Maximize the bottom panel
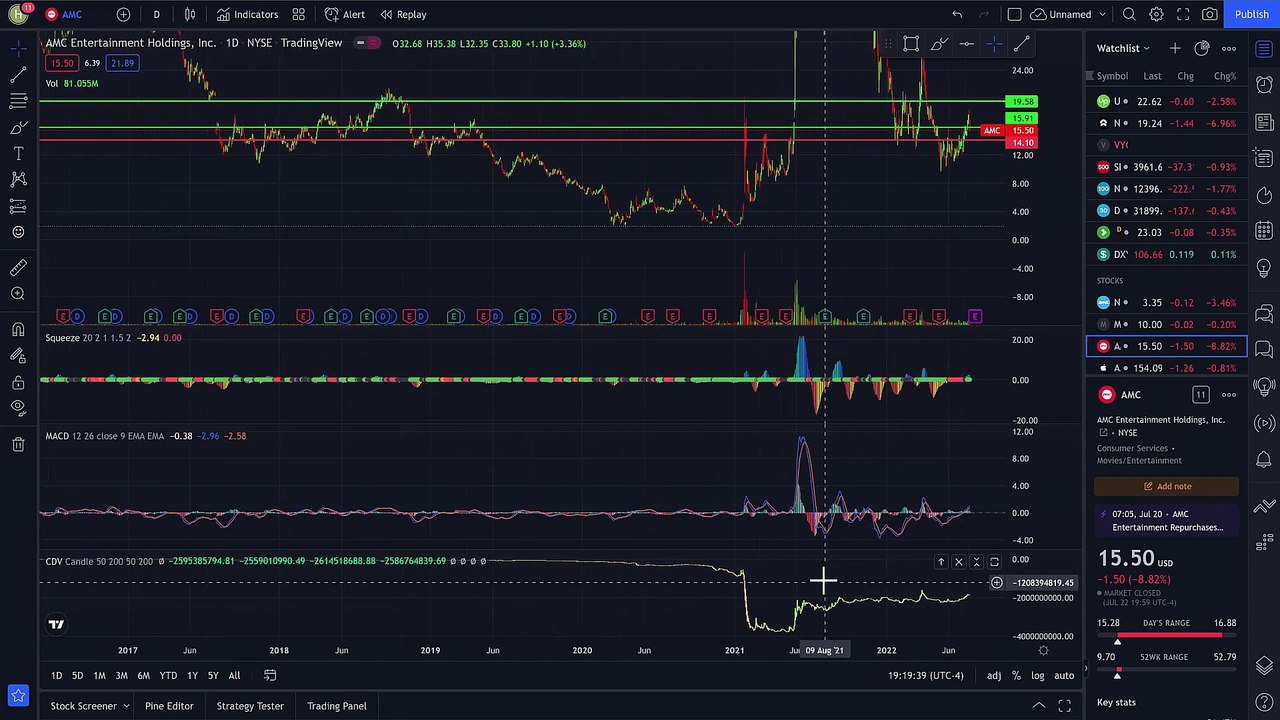 tap(1064, 706)
